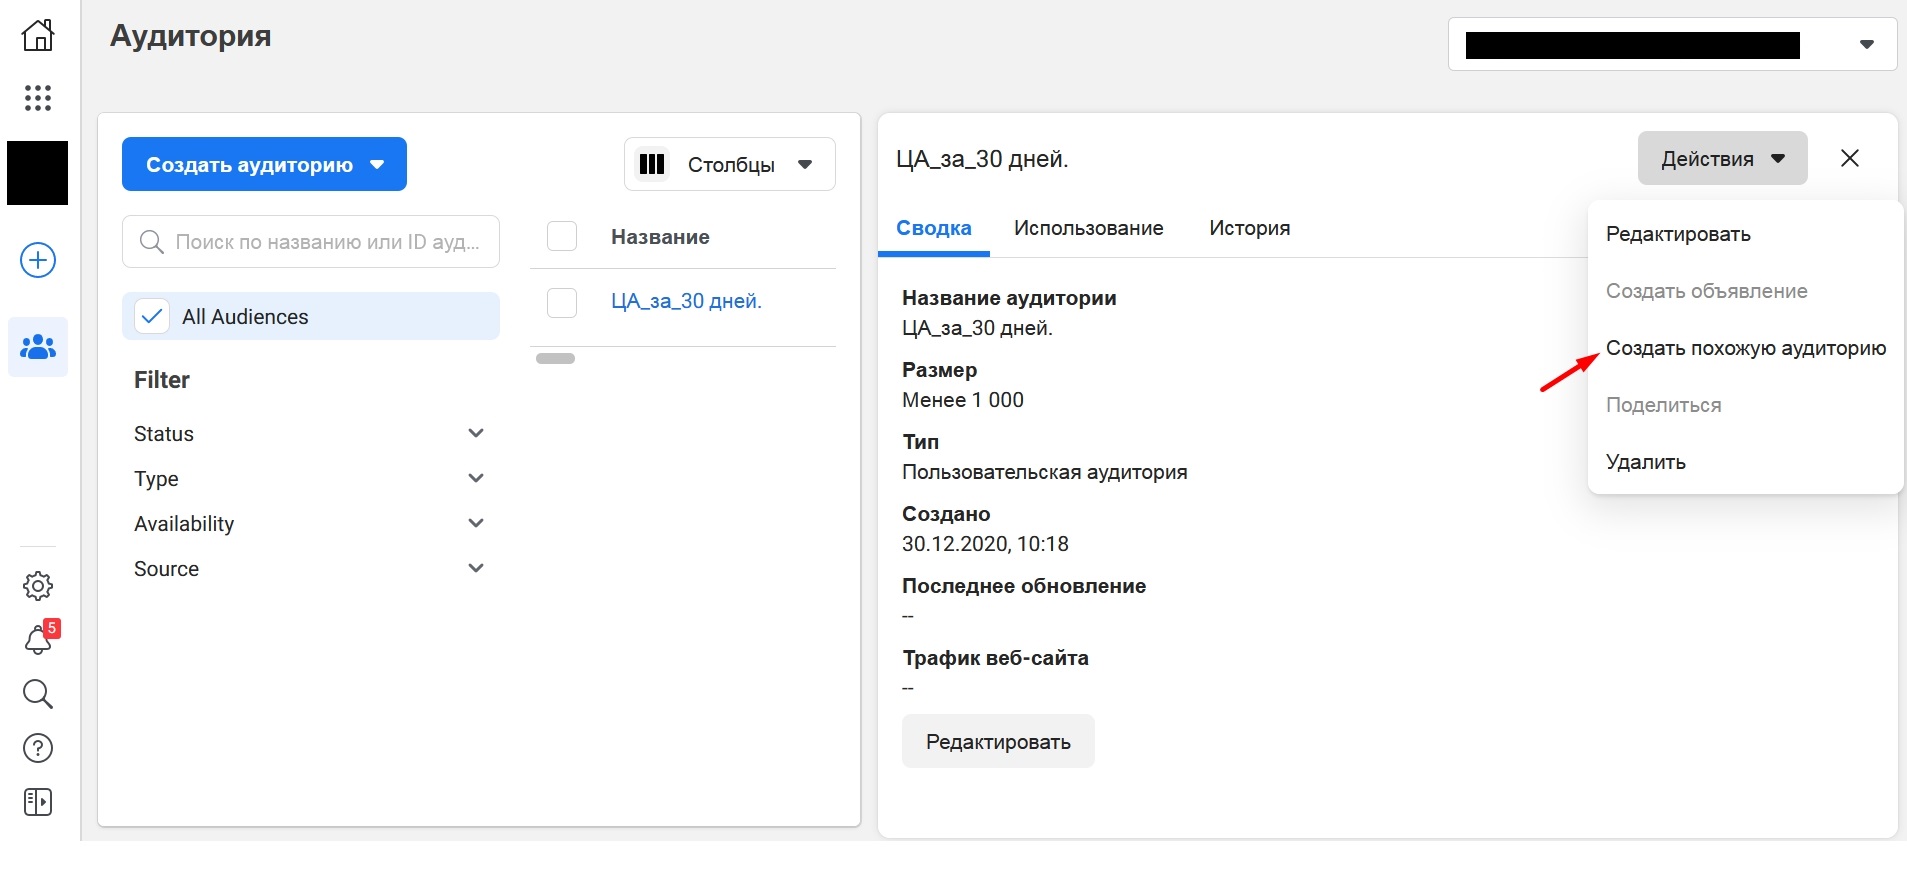Click the Менее 1 000 size value
The height and width of the screenshot is (885, 1907).
(963, 400)
